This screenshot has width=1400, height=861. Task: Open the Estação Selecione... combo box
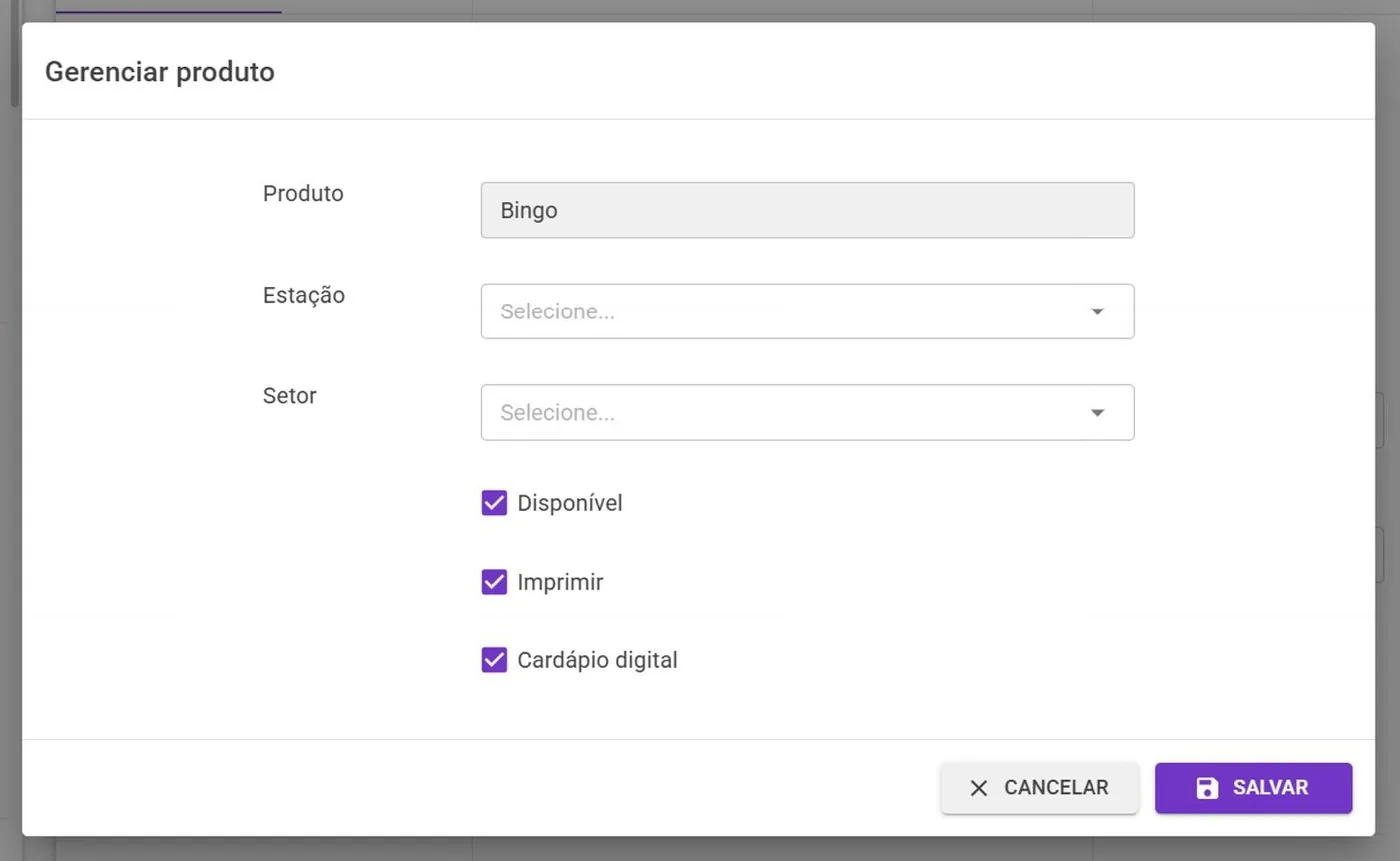(x=807, y=311)
